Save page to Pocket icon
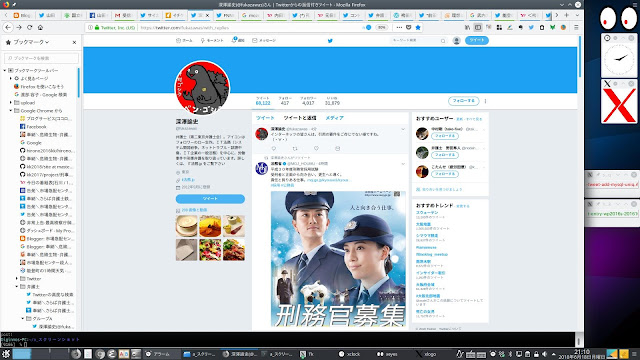 409,27
